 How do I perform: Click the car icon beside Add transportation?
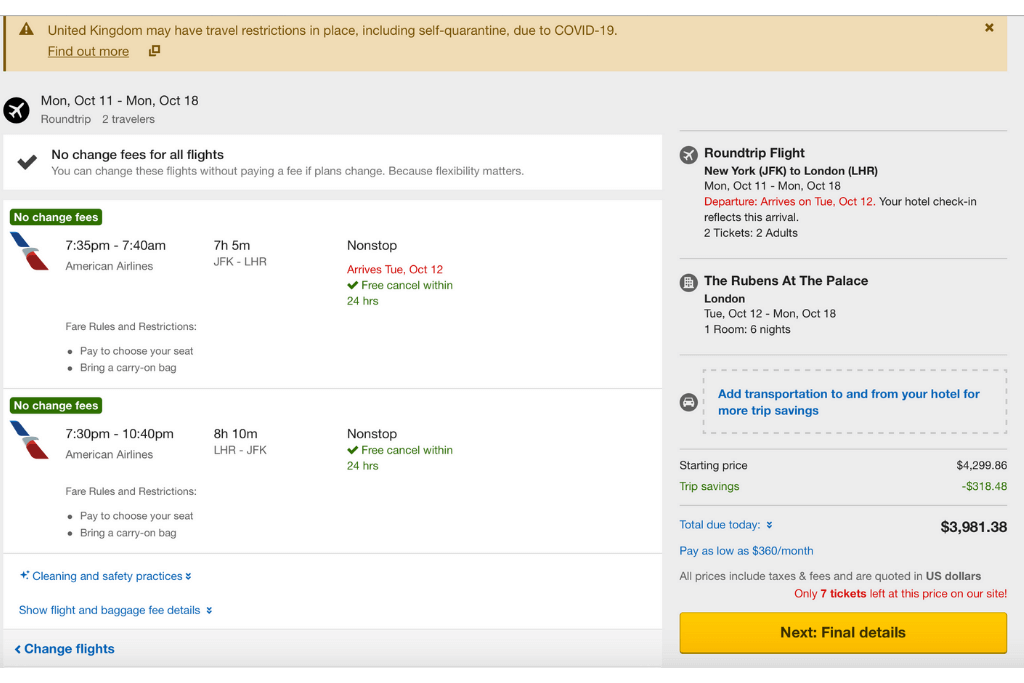coord(688,402)
